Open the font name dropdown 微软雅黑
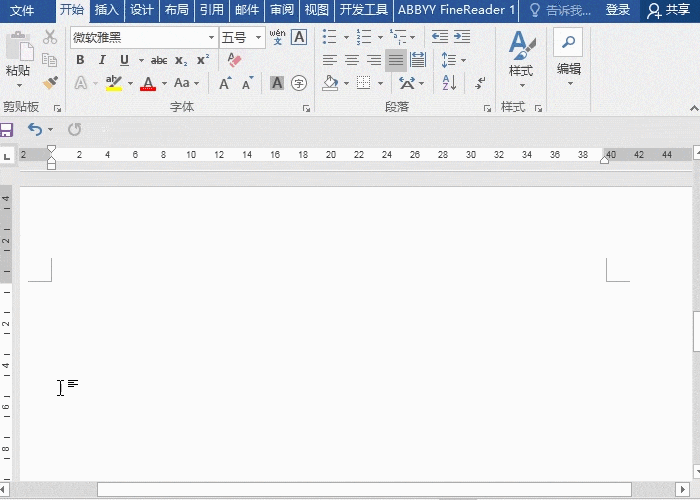The image size is (700, 500). pos(144,38)
